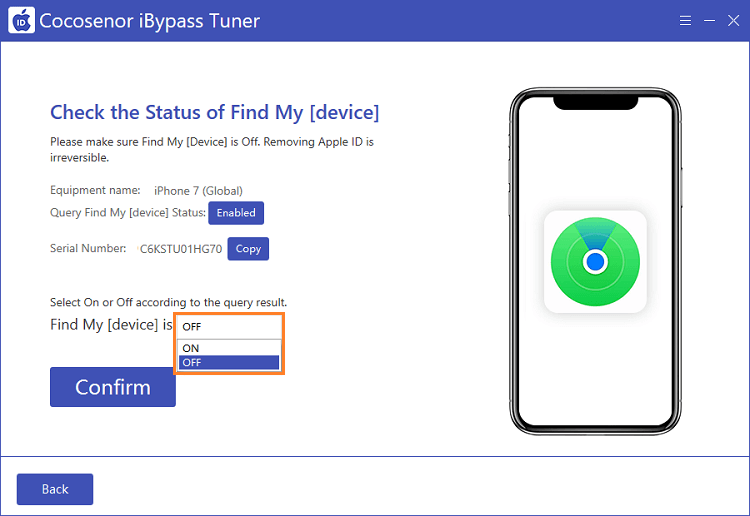750x516 pixels.
Task: Close the iBypass Tuner window
Action: coord(733,21)
